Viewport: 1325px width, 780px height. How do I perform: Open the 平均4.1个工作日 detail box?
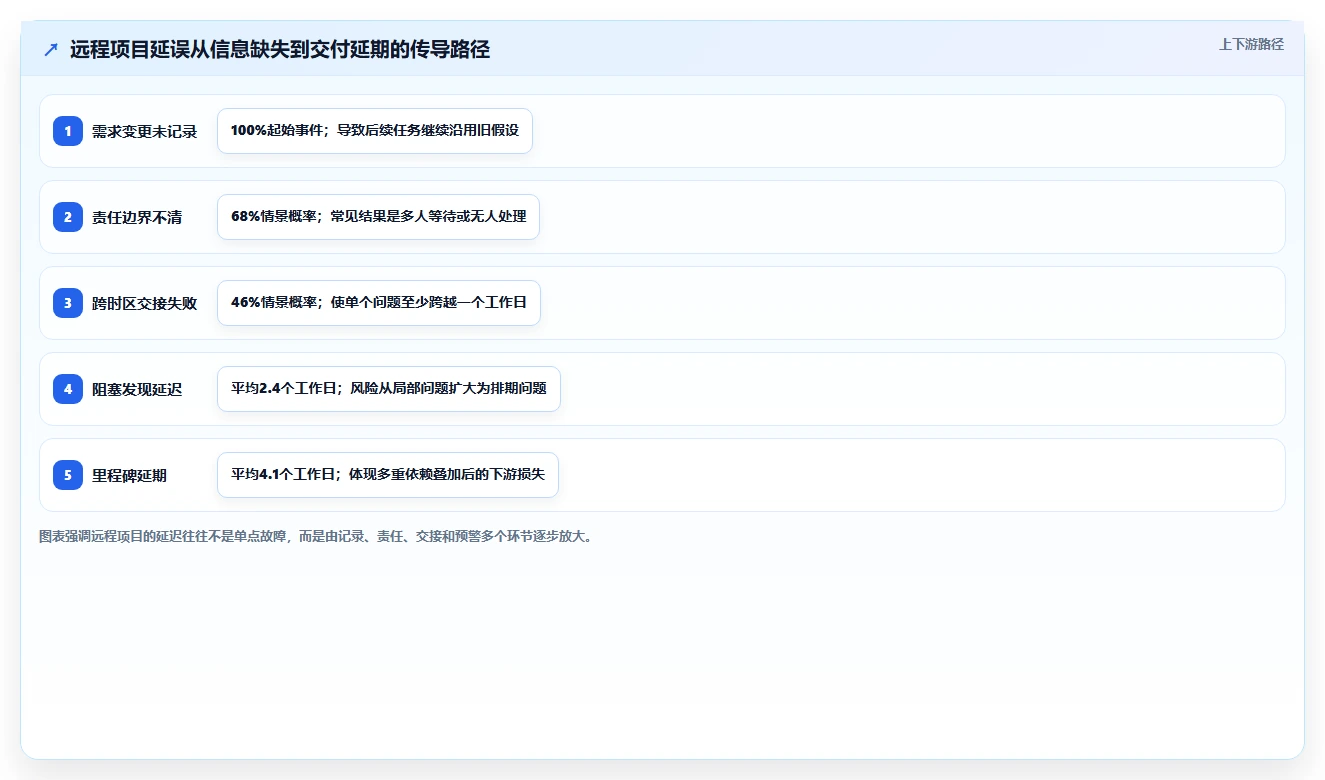click(x=388, y=475)
